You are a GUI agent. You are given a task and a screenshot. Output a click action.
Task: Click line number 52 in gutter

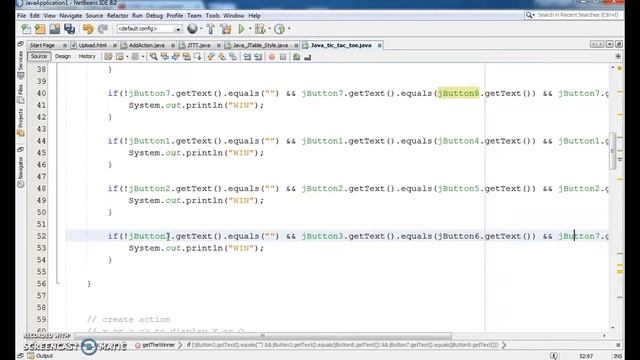point(41,236)
